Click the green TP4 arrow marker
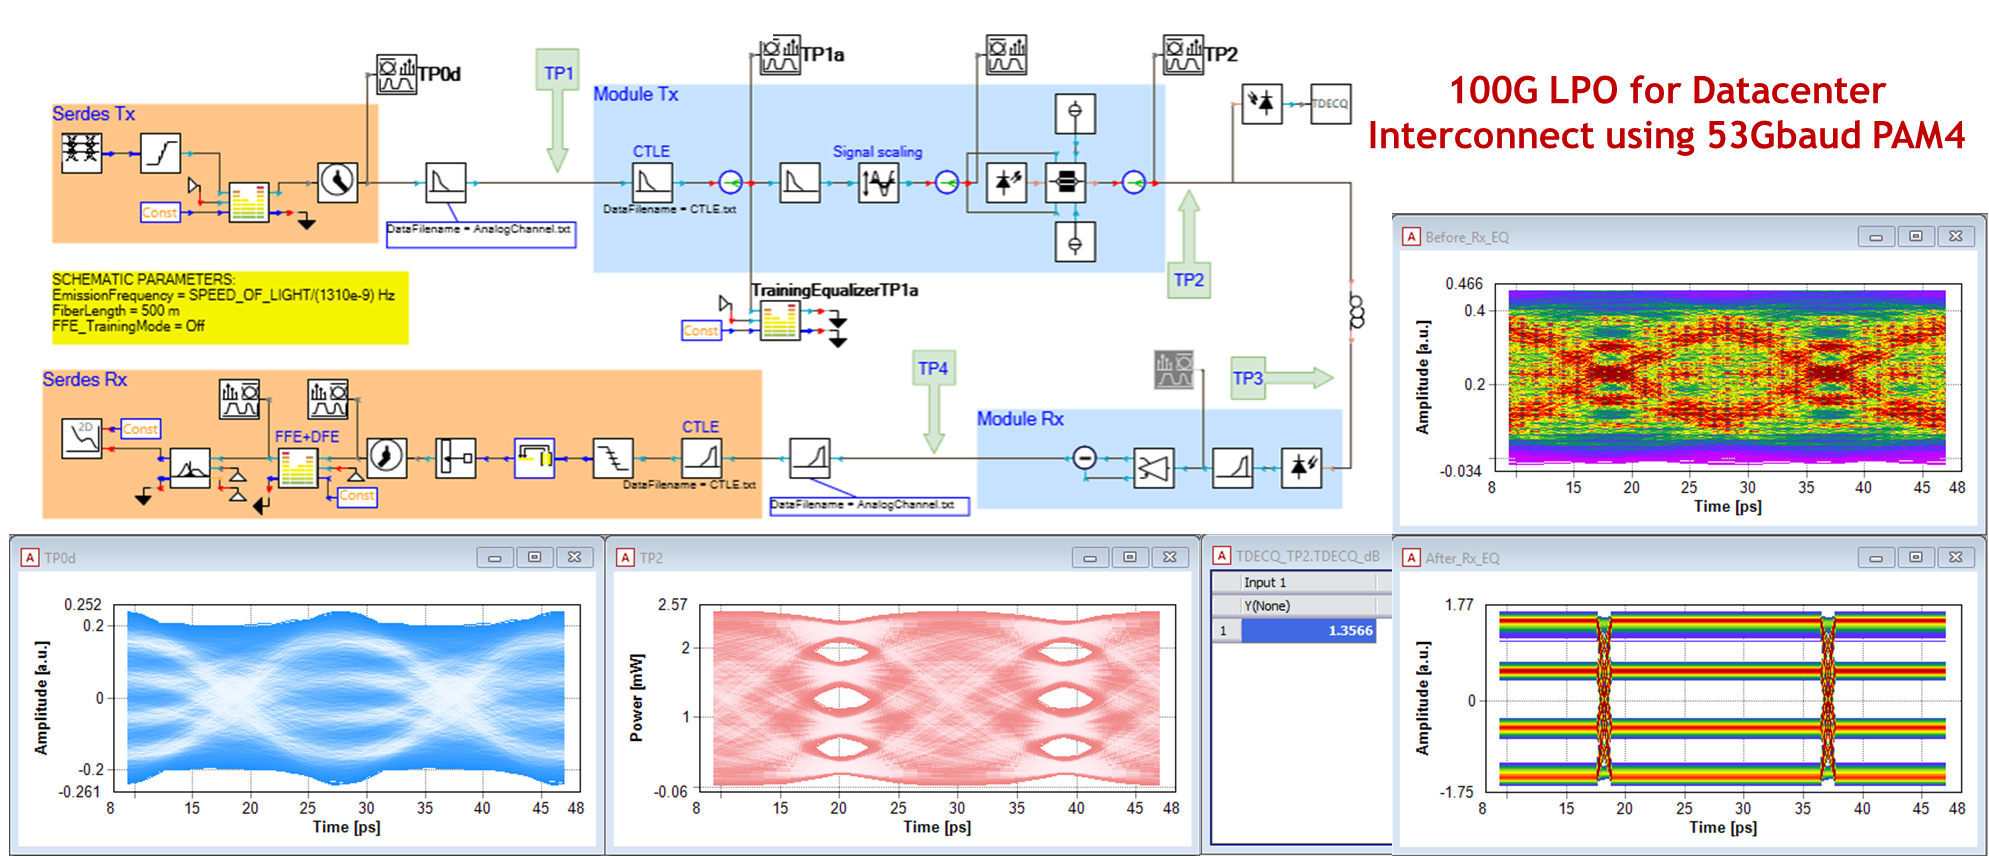Viewport: 1989px width, 856px height. [933, 400]
